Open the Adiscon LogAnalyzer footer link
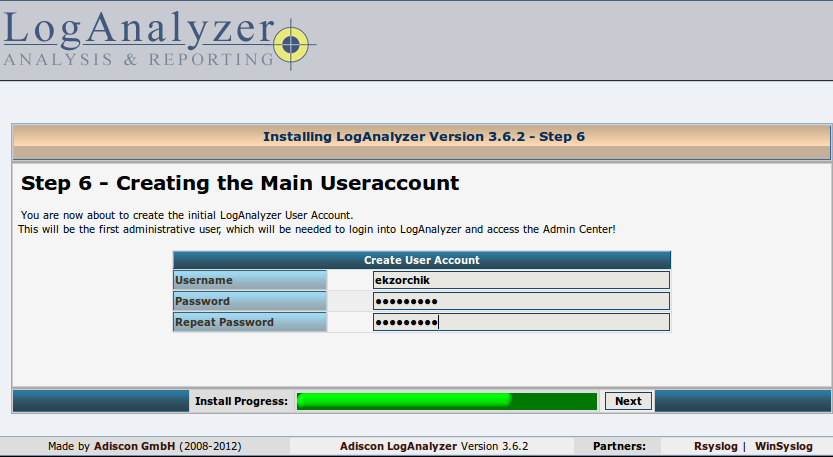This screenshot has height=457, width=833. point(398,446)
